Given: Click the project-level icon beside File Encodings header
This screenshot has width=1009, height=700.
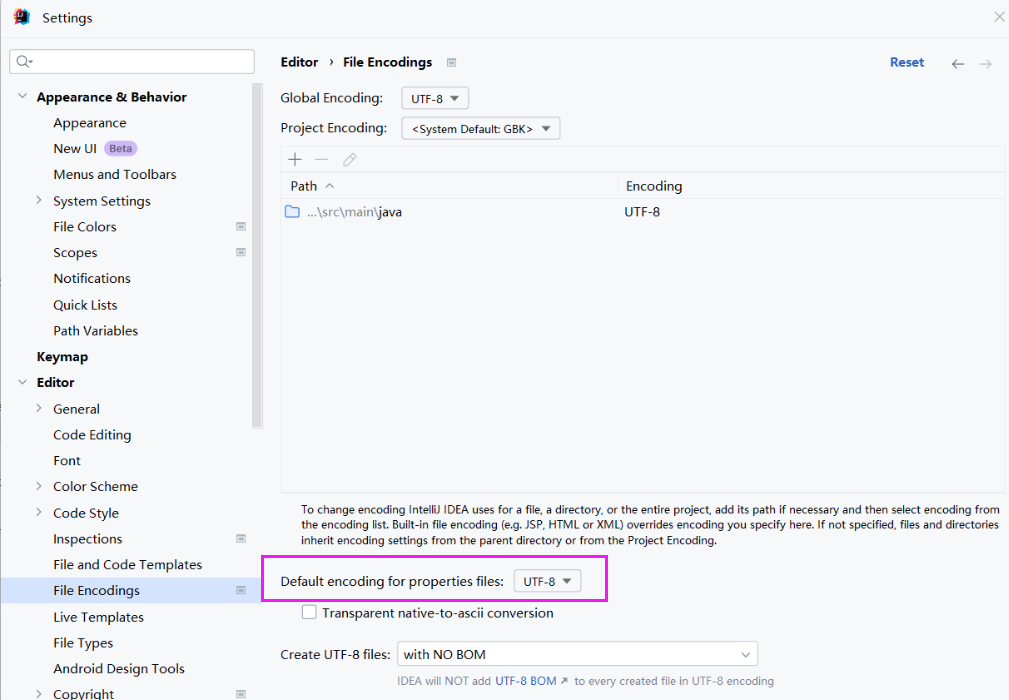Looking at the screenshot, I should 452,62.
